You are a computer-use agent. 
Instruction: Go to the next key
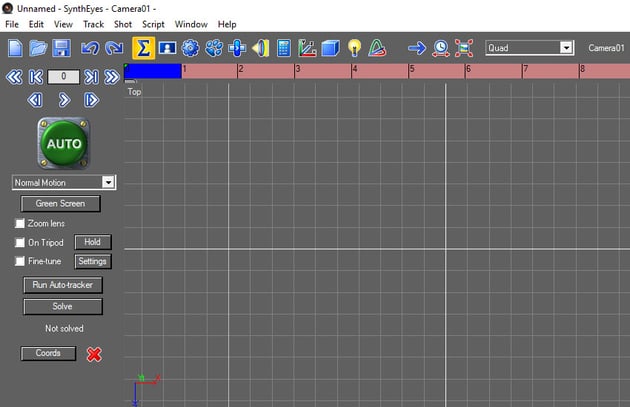click(91, 77)
